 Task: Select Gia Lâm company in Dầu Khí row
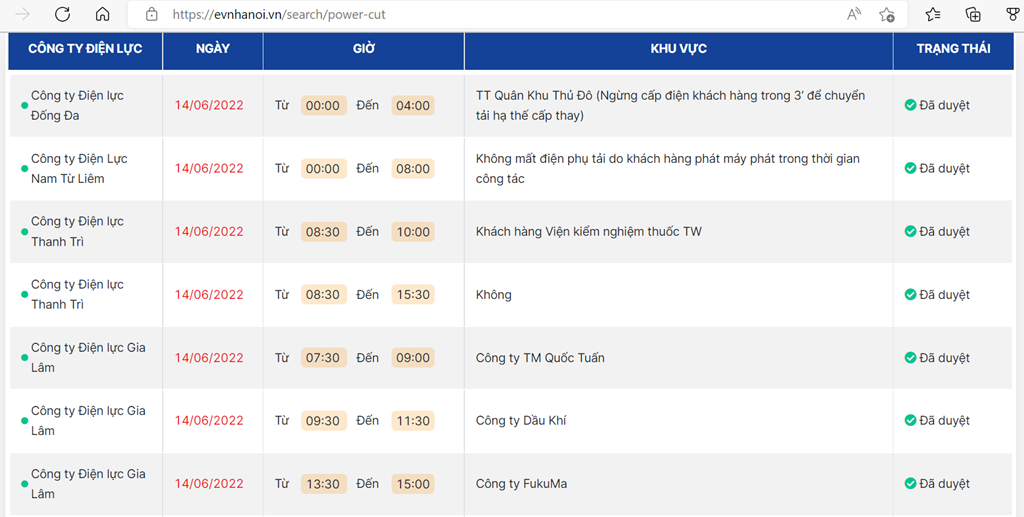coord(88,421)
